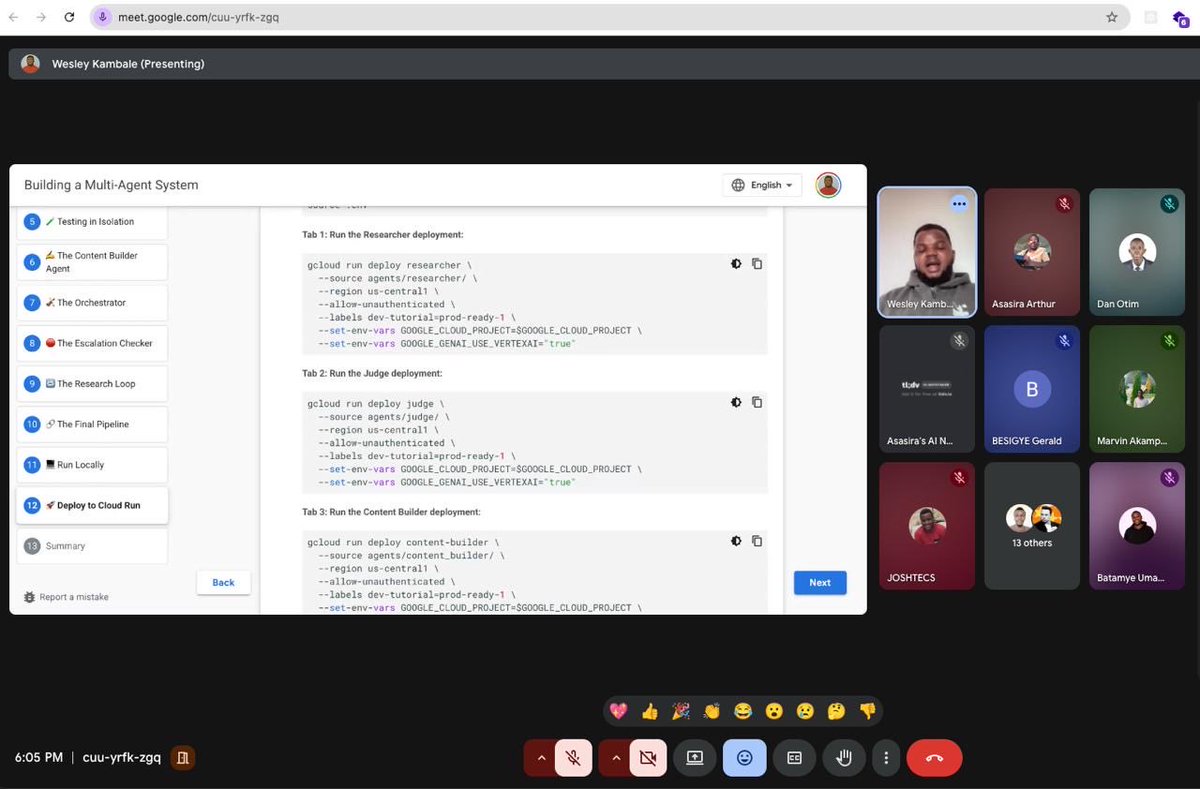Open options on Wesley Kambale's video tile

coord(959,203)
